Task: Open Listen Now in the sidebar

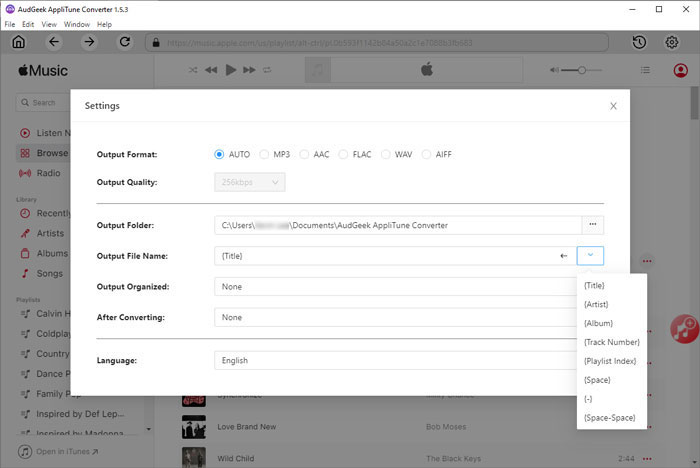Action: [x=45, y=133]
